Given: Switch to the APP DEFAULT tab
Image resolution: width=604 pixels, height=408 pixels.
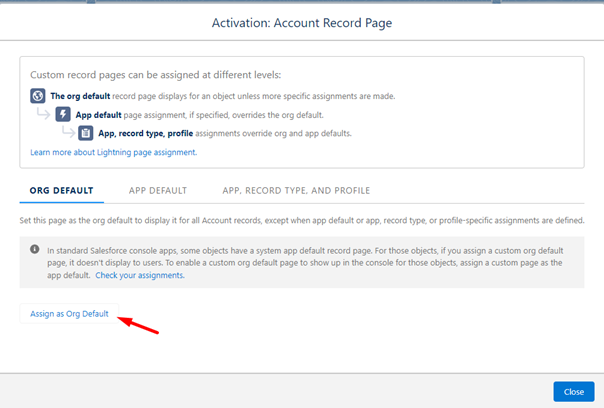Looking at the screenshot, I should (x=158, y=191).
